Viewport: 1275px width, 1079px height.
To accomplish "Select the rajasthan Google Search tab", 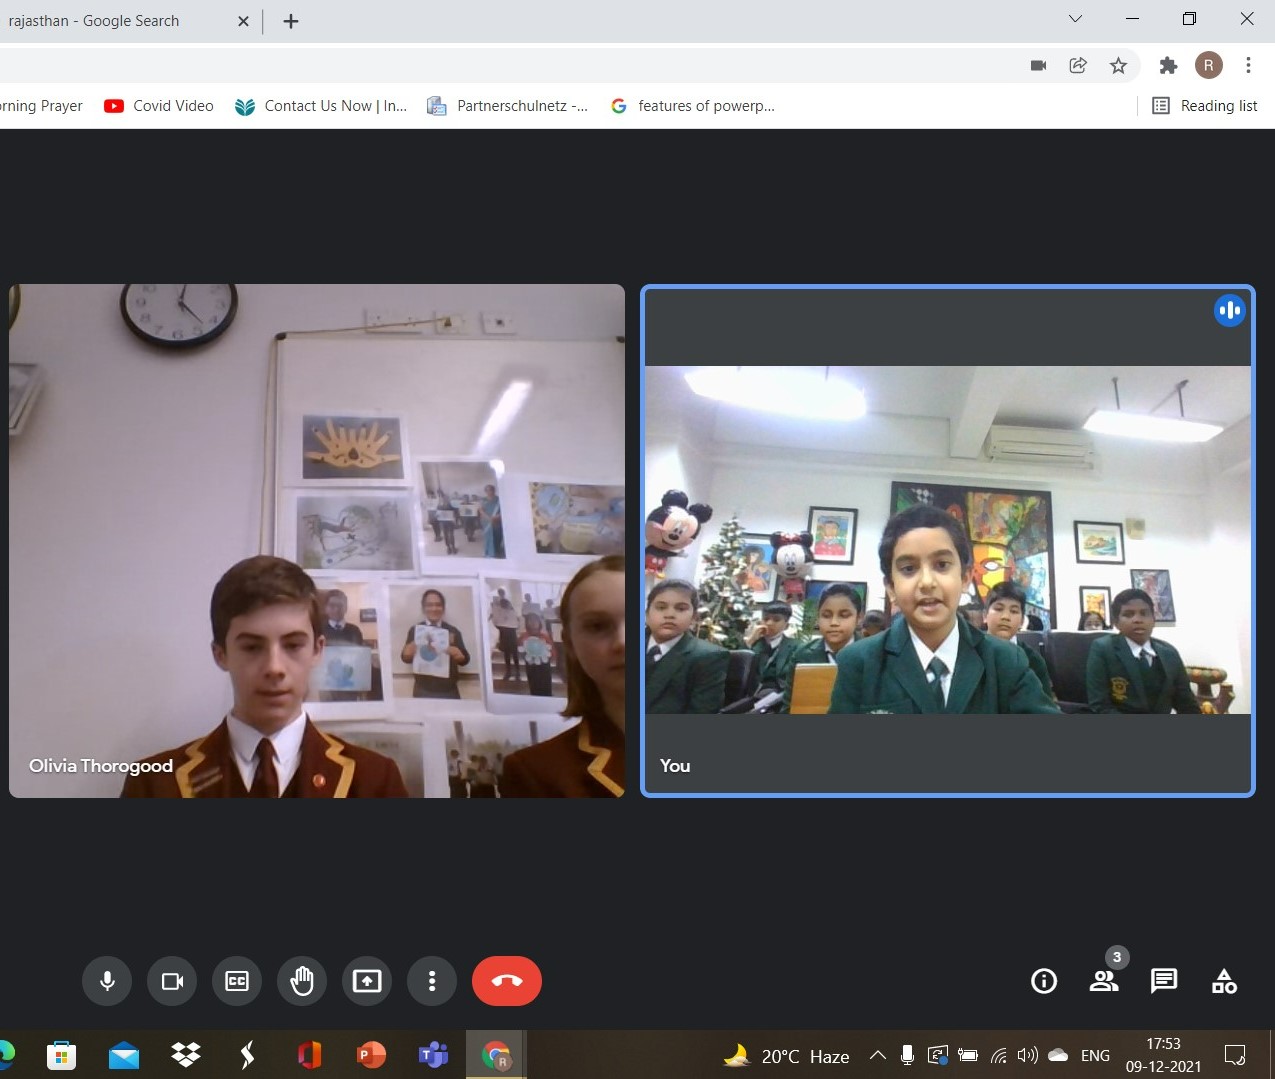I will (x=110, y=21).
